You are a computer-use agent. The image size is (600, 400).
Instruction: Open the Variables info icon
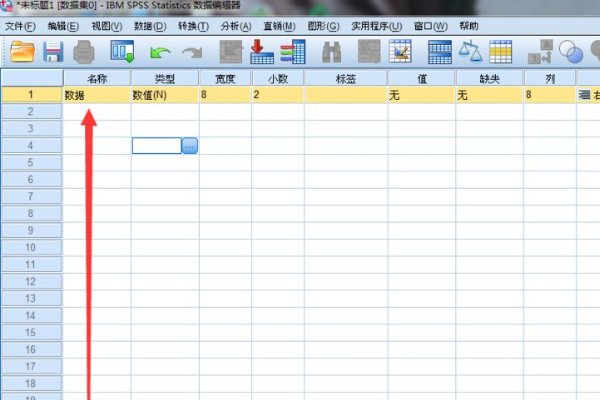pos(293,51)
